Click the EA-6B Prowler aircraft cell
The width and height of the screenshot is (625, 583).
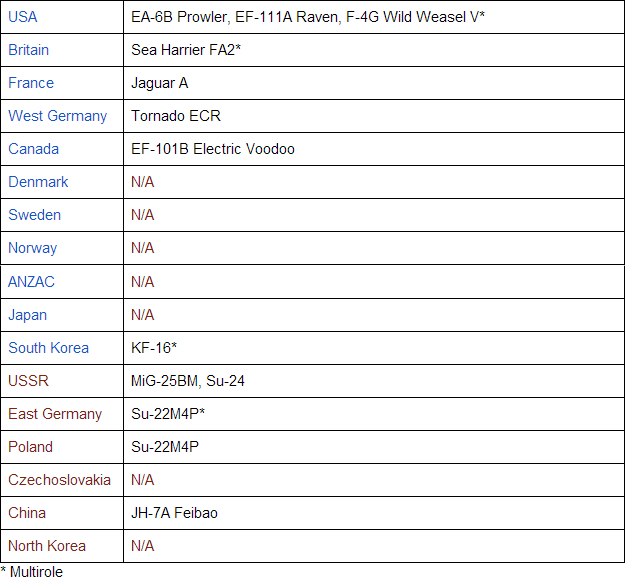pos(374,17)
